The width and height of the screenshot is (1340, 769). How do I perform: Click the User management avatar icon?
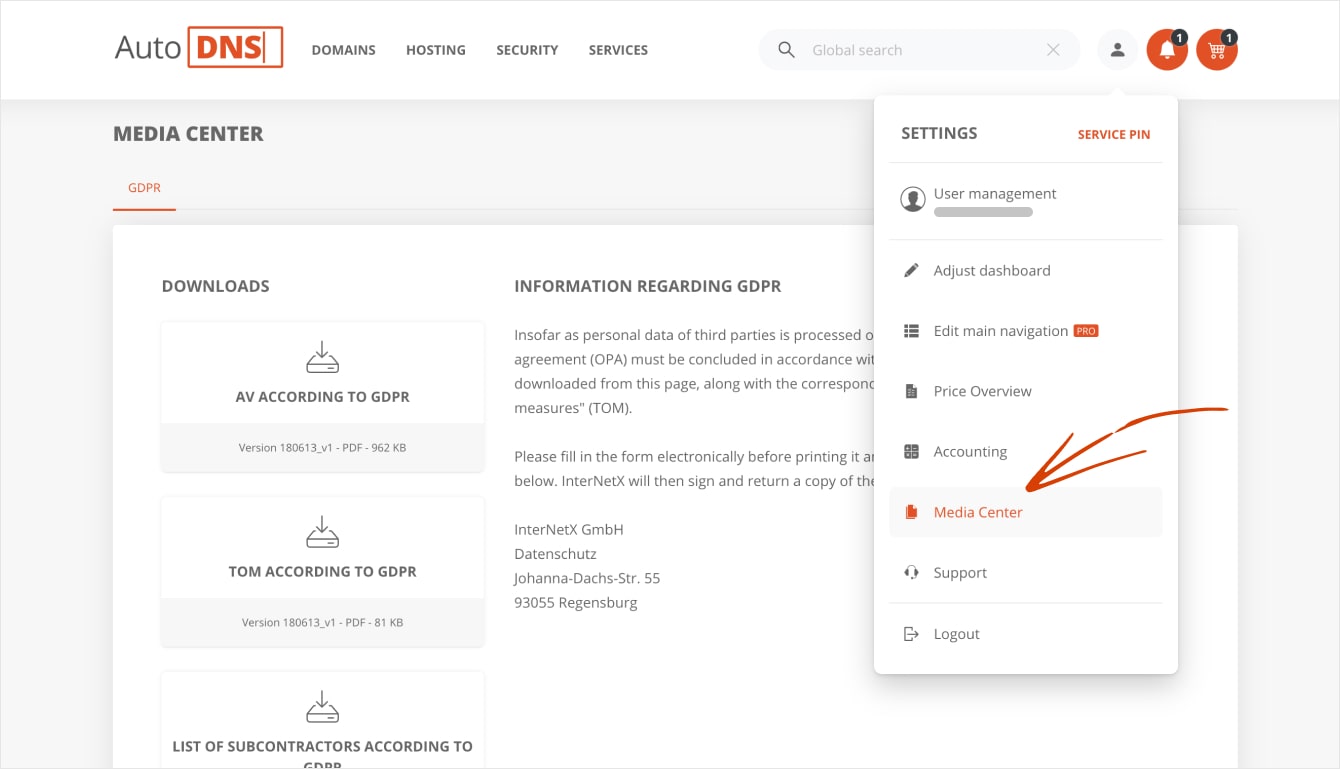coord(912,199)
